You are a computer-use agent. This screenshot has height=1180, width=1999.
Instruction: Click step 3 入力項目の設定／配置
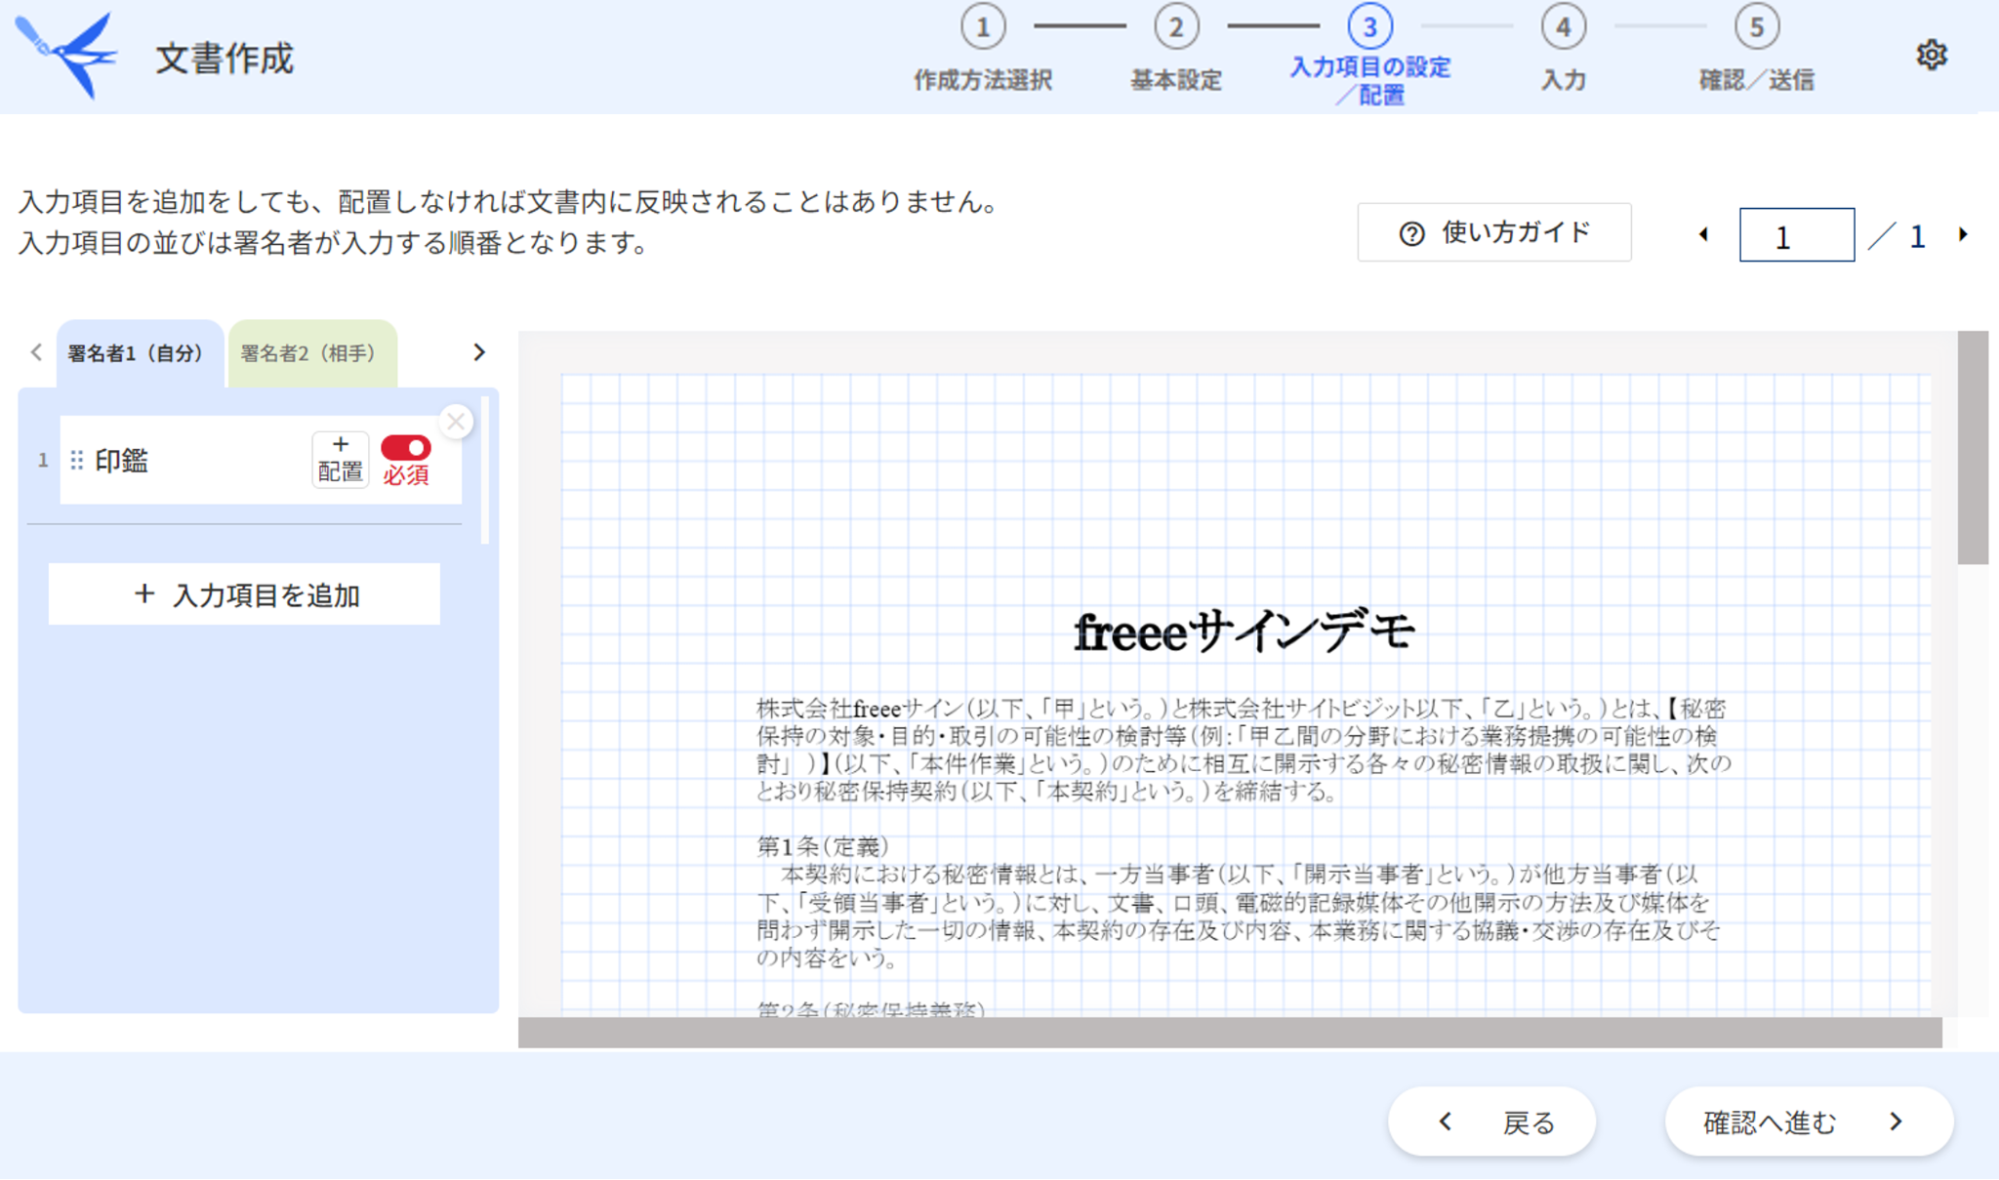(1370, 55)
